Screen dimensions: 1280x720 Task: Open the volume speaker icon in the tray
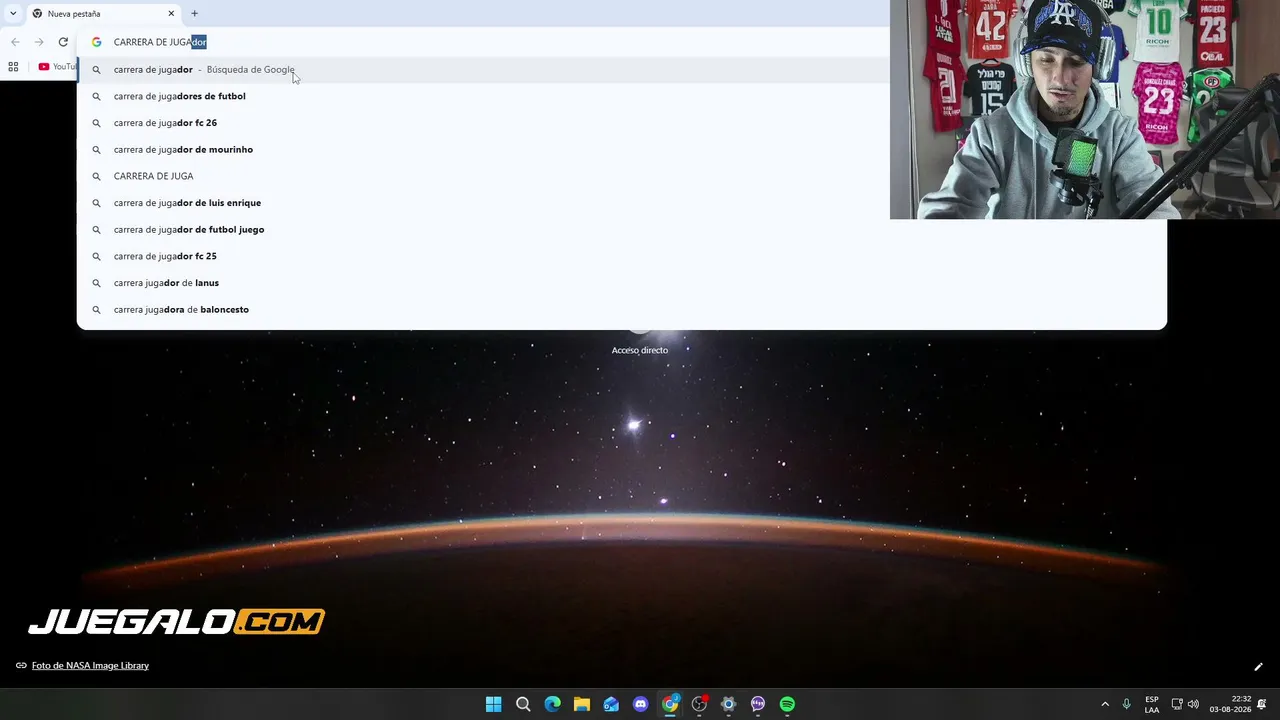[x=1193, y=704]
